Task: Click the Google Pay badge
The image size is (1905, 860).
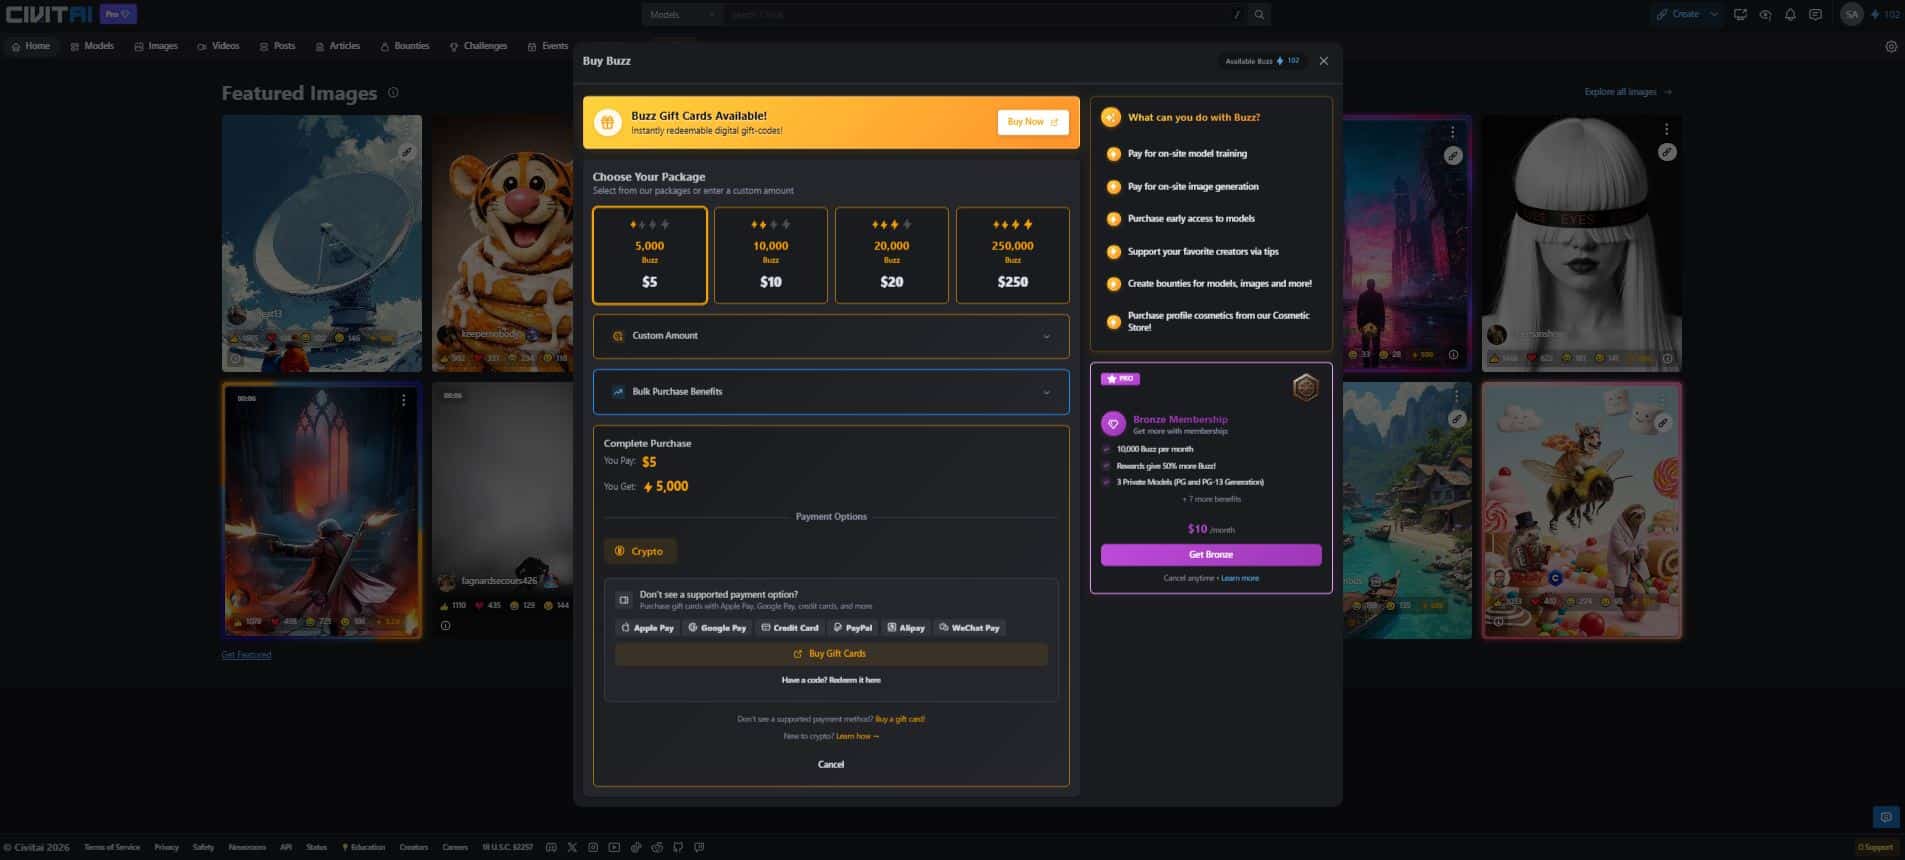Action: point(717,628)
